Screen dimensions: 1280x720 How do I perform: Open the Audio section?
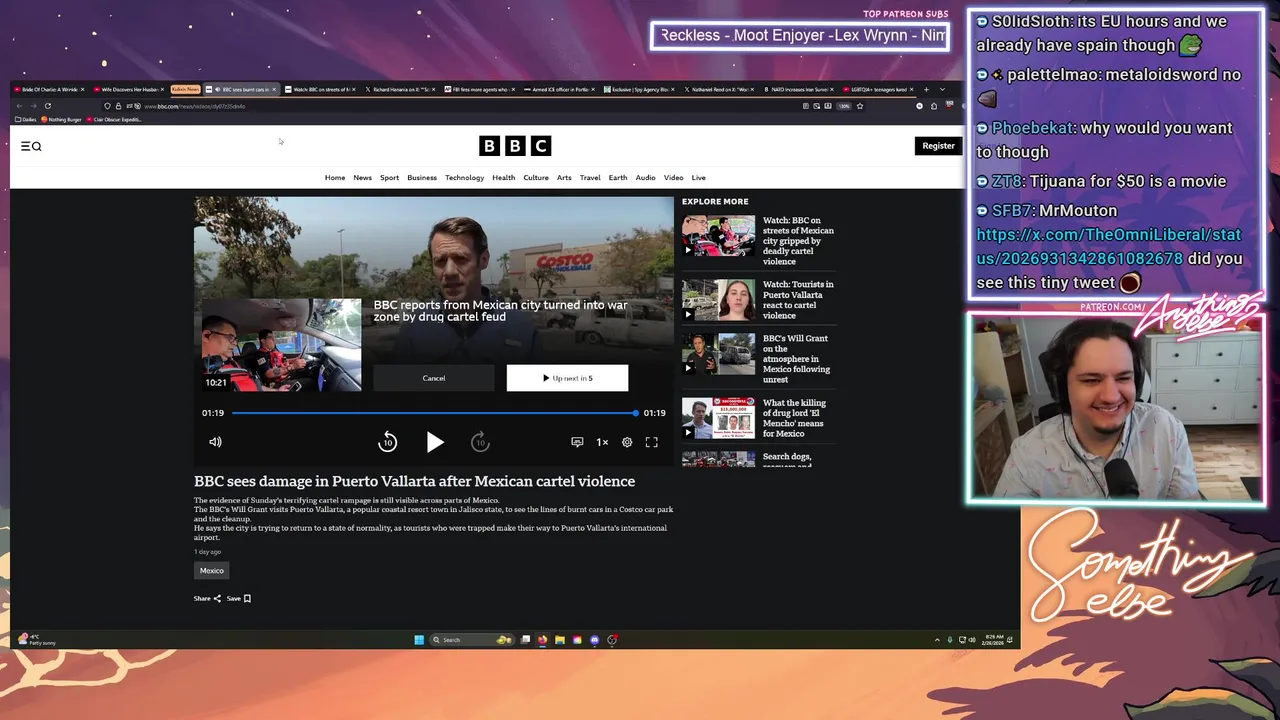click(x=645, y=178)
